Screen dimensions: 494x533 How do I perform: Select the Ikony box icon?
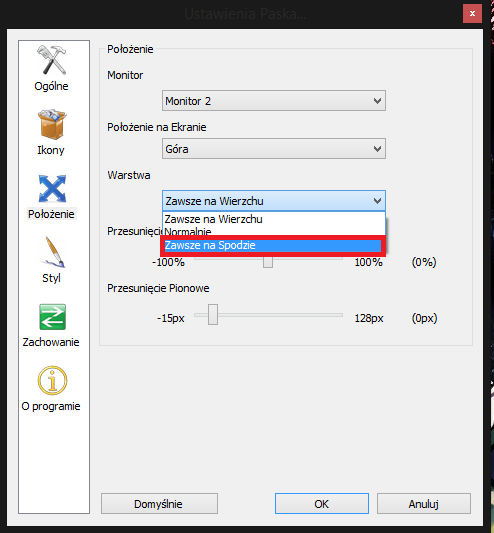[52, 124]
